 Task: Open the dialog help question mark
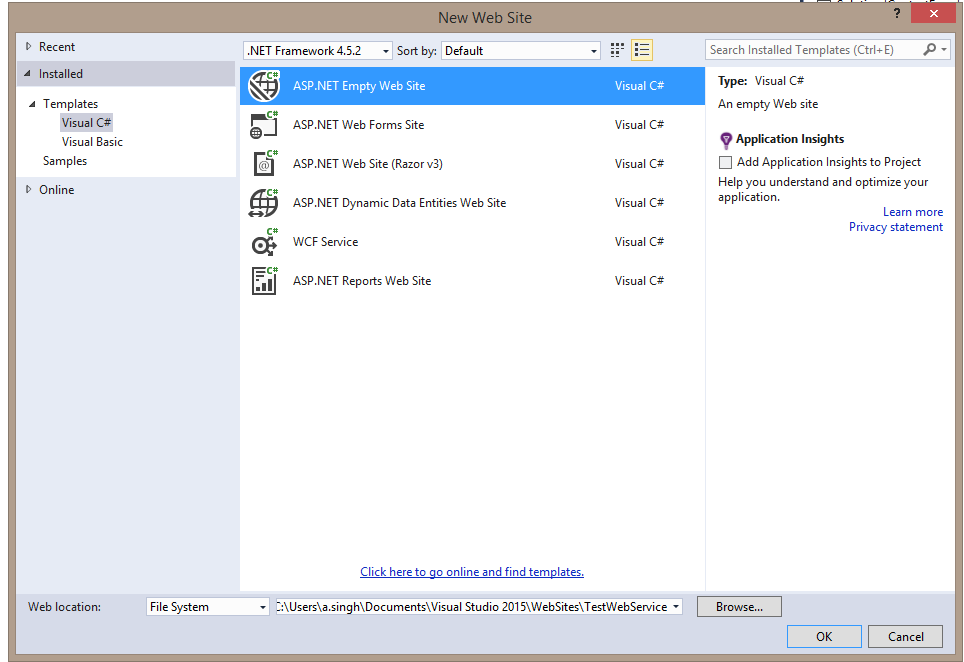[896, 13]
